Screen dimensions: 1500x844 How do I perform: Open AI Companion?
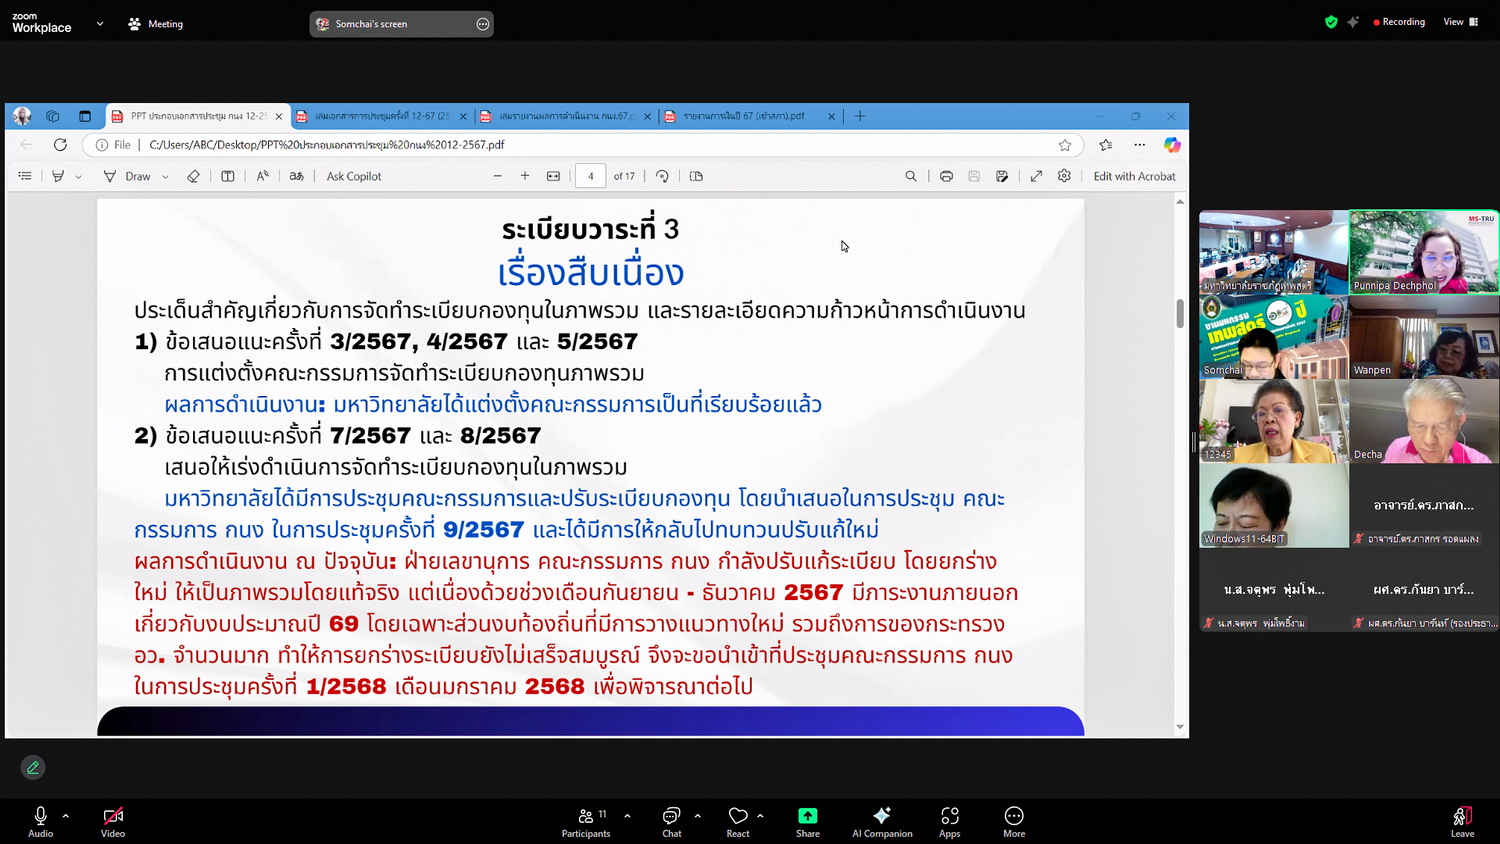click(x=882, y=821)
